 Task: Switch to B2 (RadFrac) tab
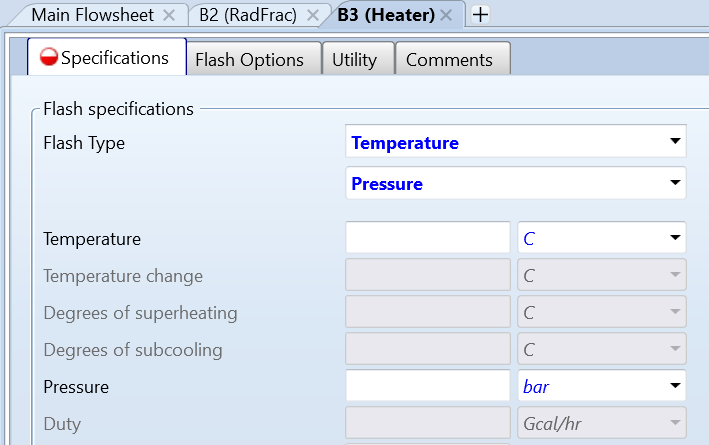coord(247,15)
